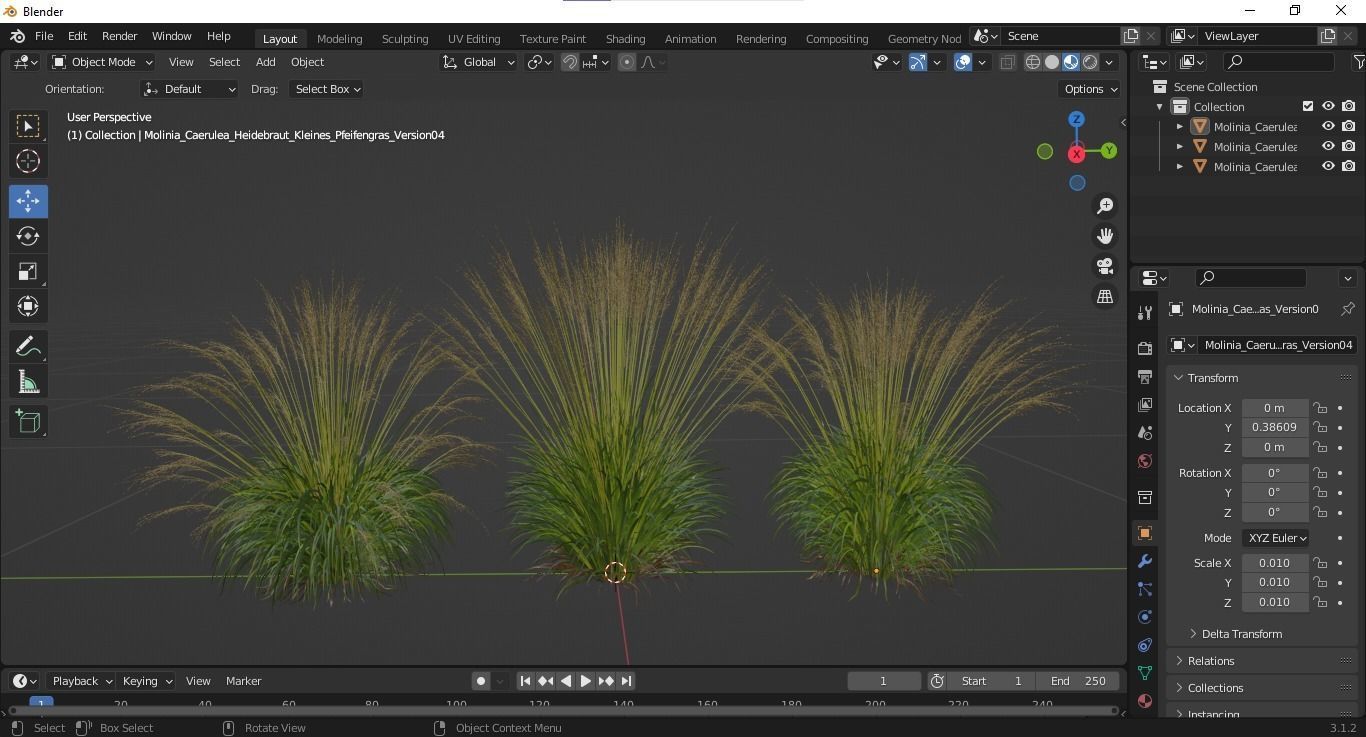Open Render properties tab icon
This screenshot has height=737, width=1366.
click(1145, 349)
